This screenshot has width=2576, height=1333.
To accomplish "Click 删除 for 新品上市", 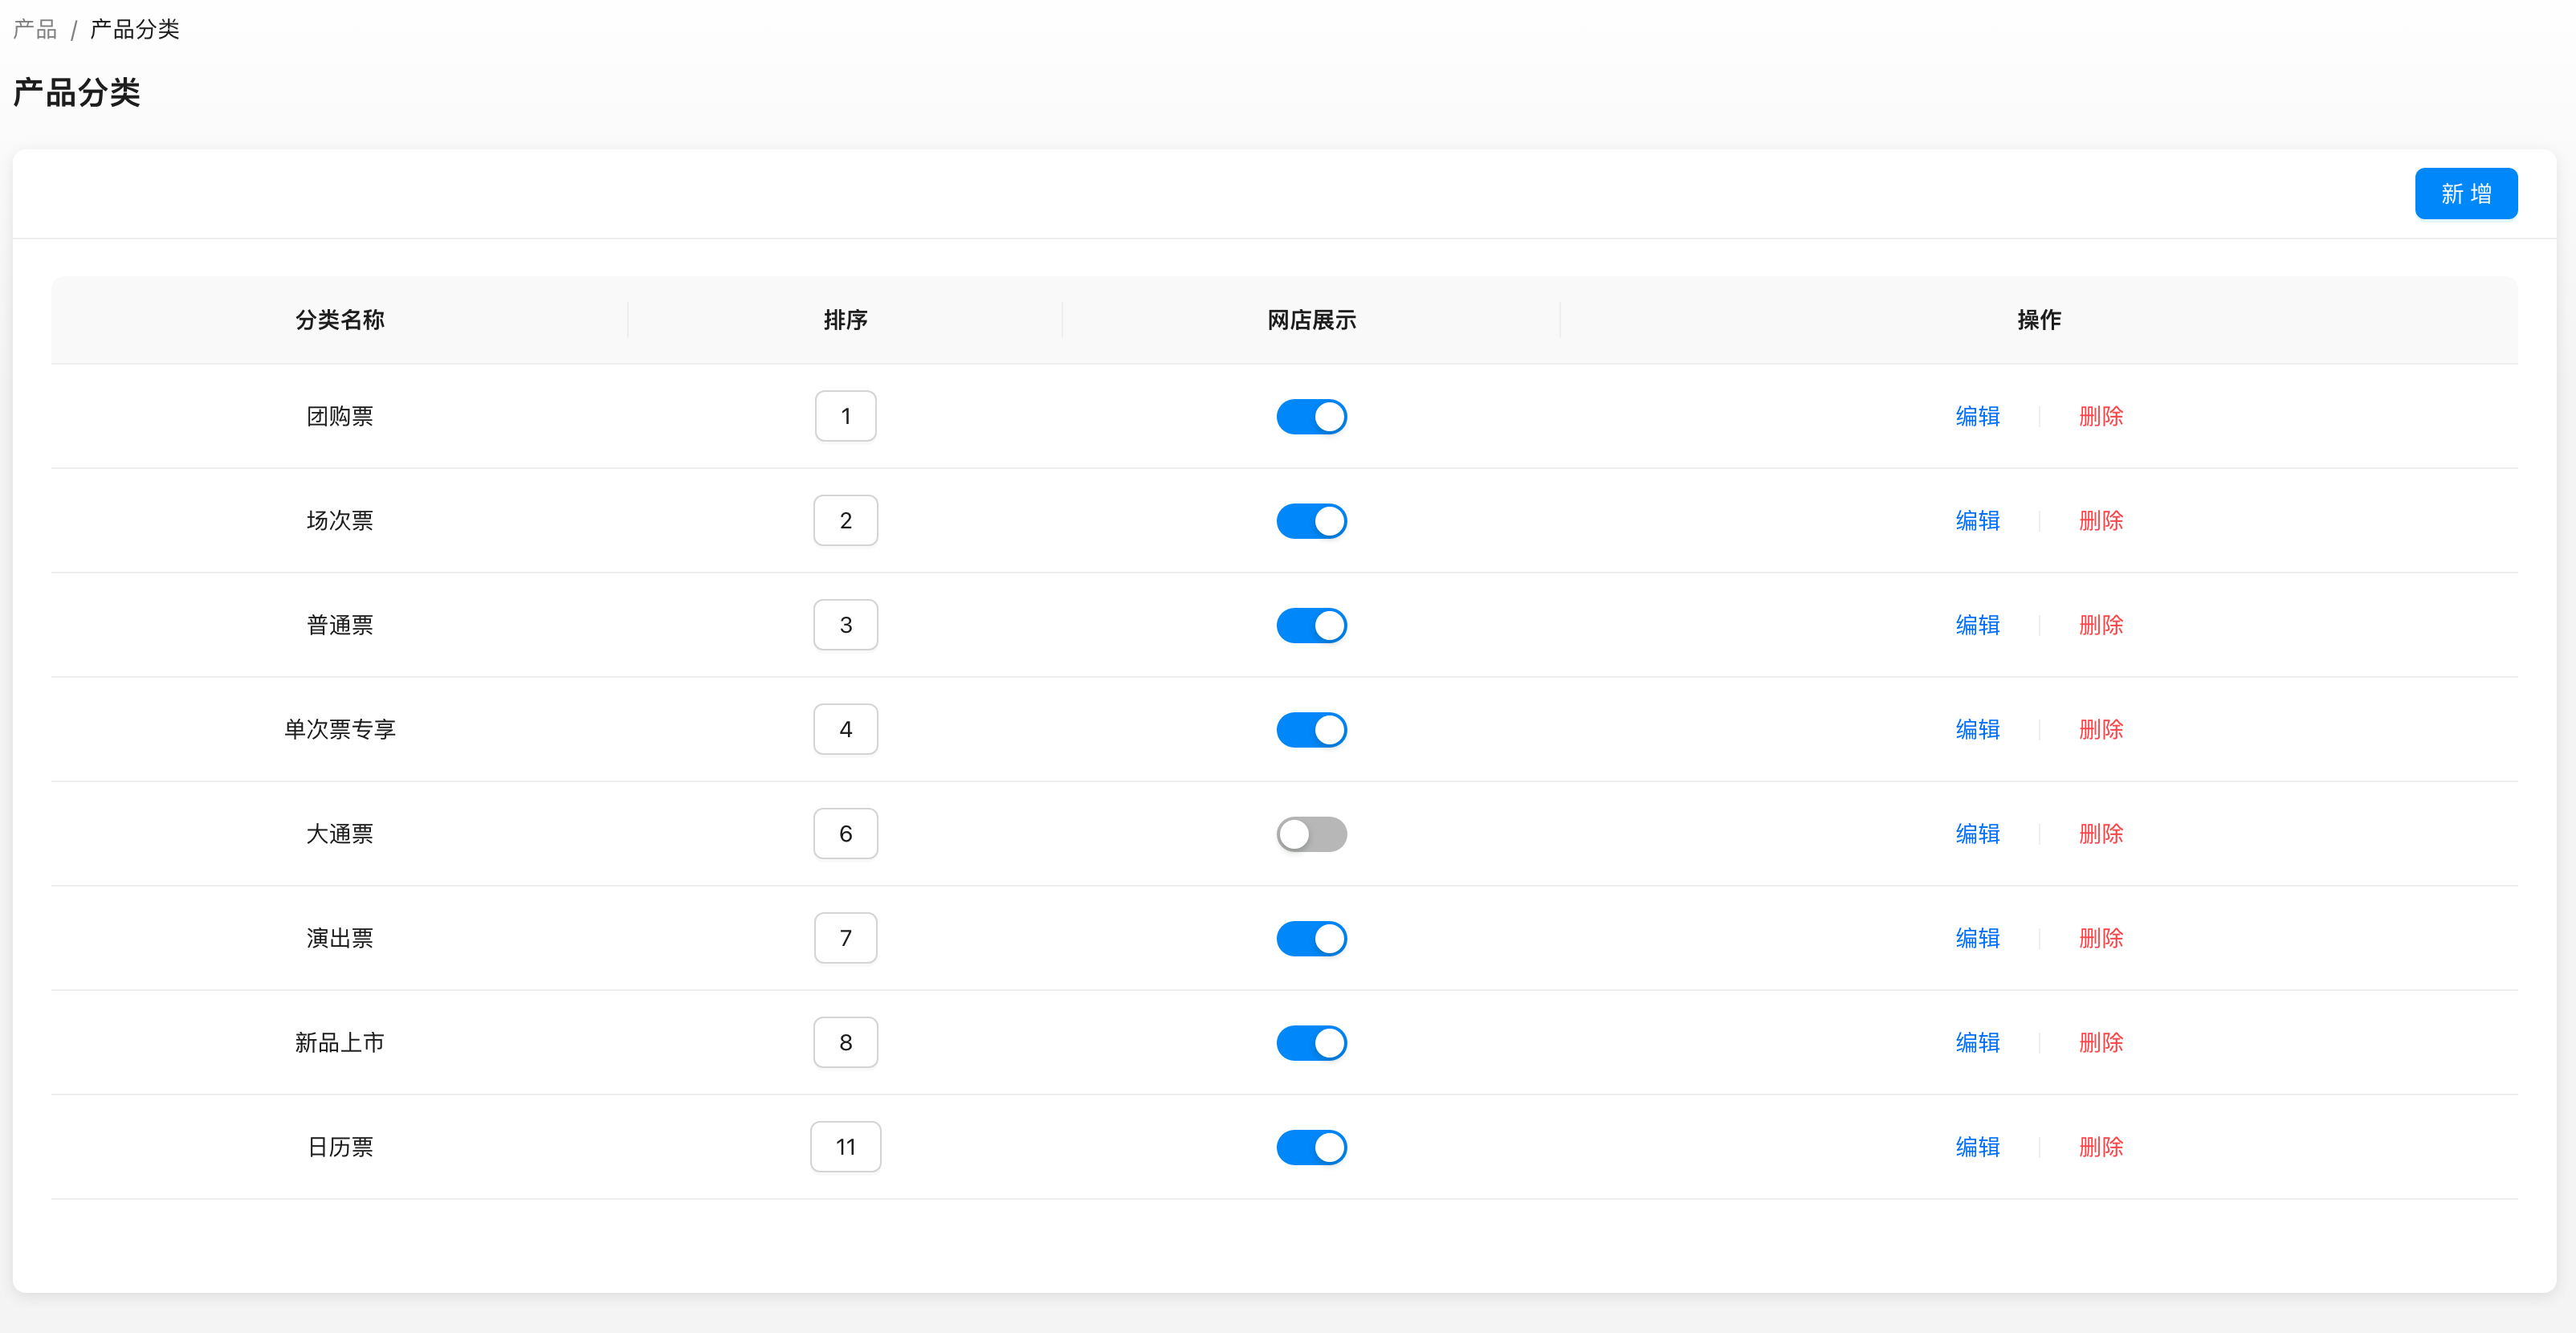I will tap(2100, 1042).
